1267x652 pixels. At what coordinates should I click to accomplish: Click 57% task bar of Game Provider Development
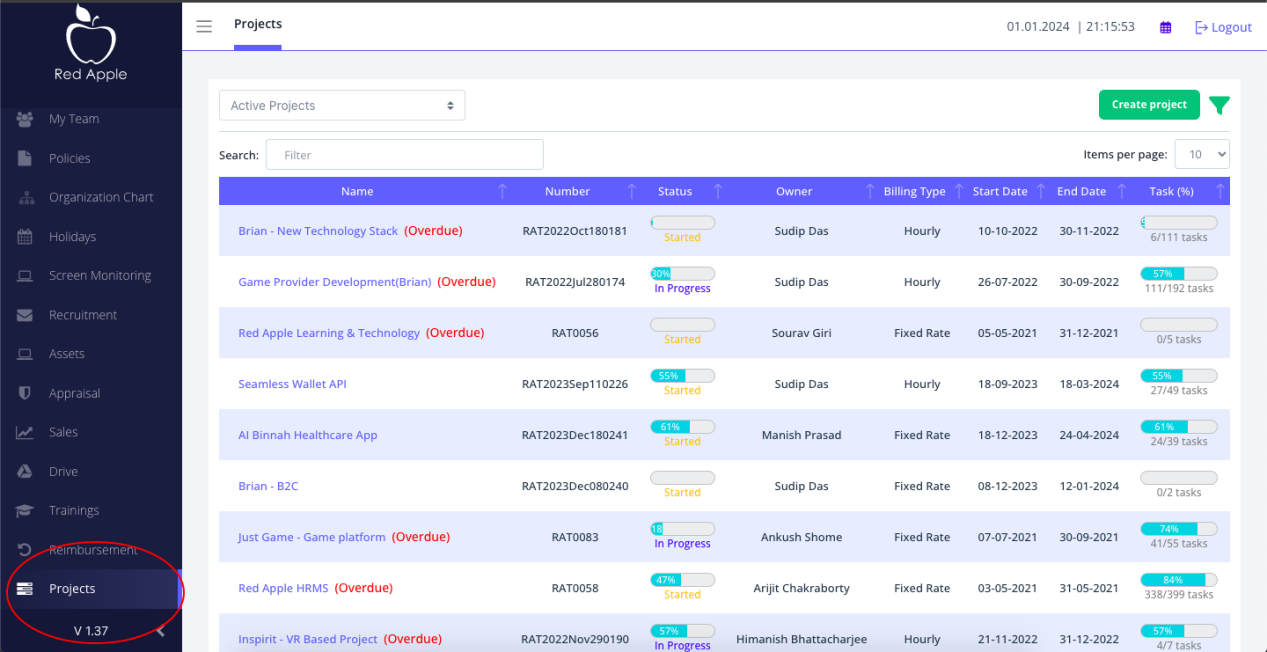[x=1179, y=273]
